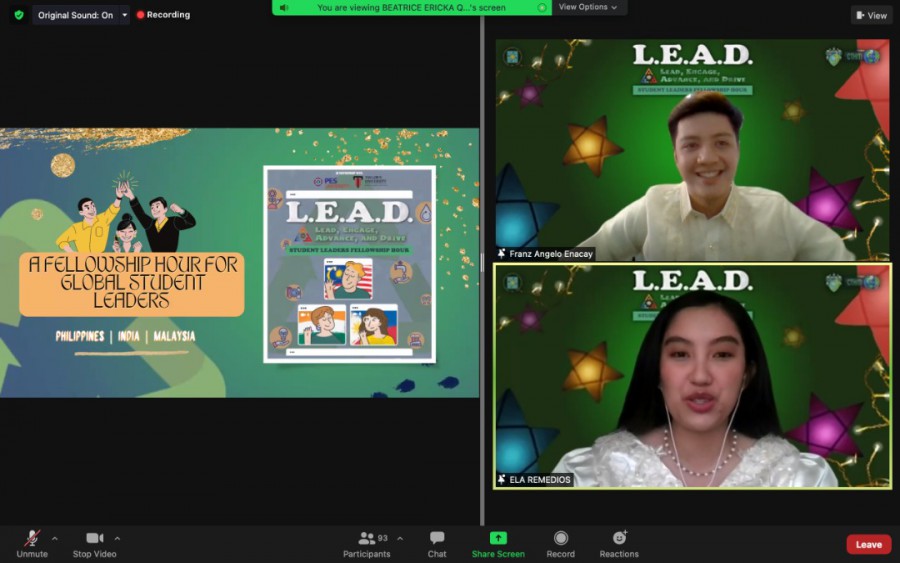
Task: Open the View Options dropdown
Action: point(588,7)
